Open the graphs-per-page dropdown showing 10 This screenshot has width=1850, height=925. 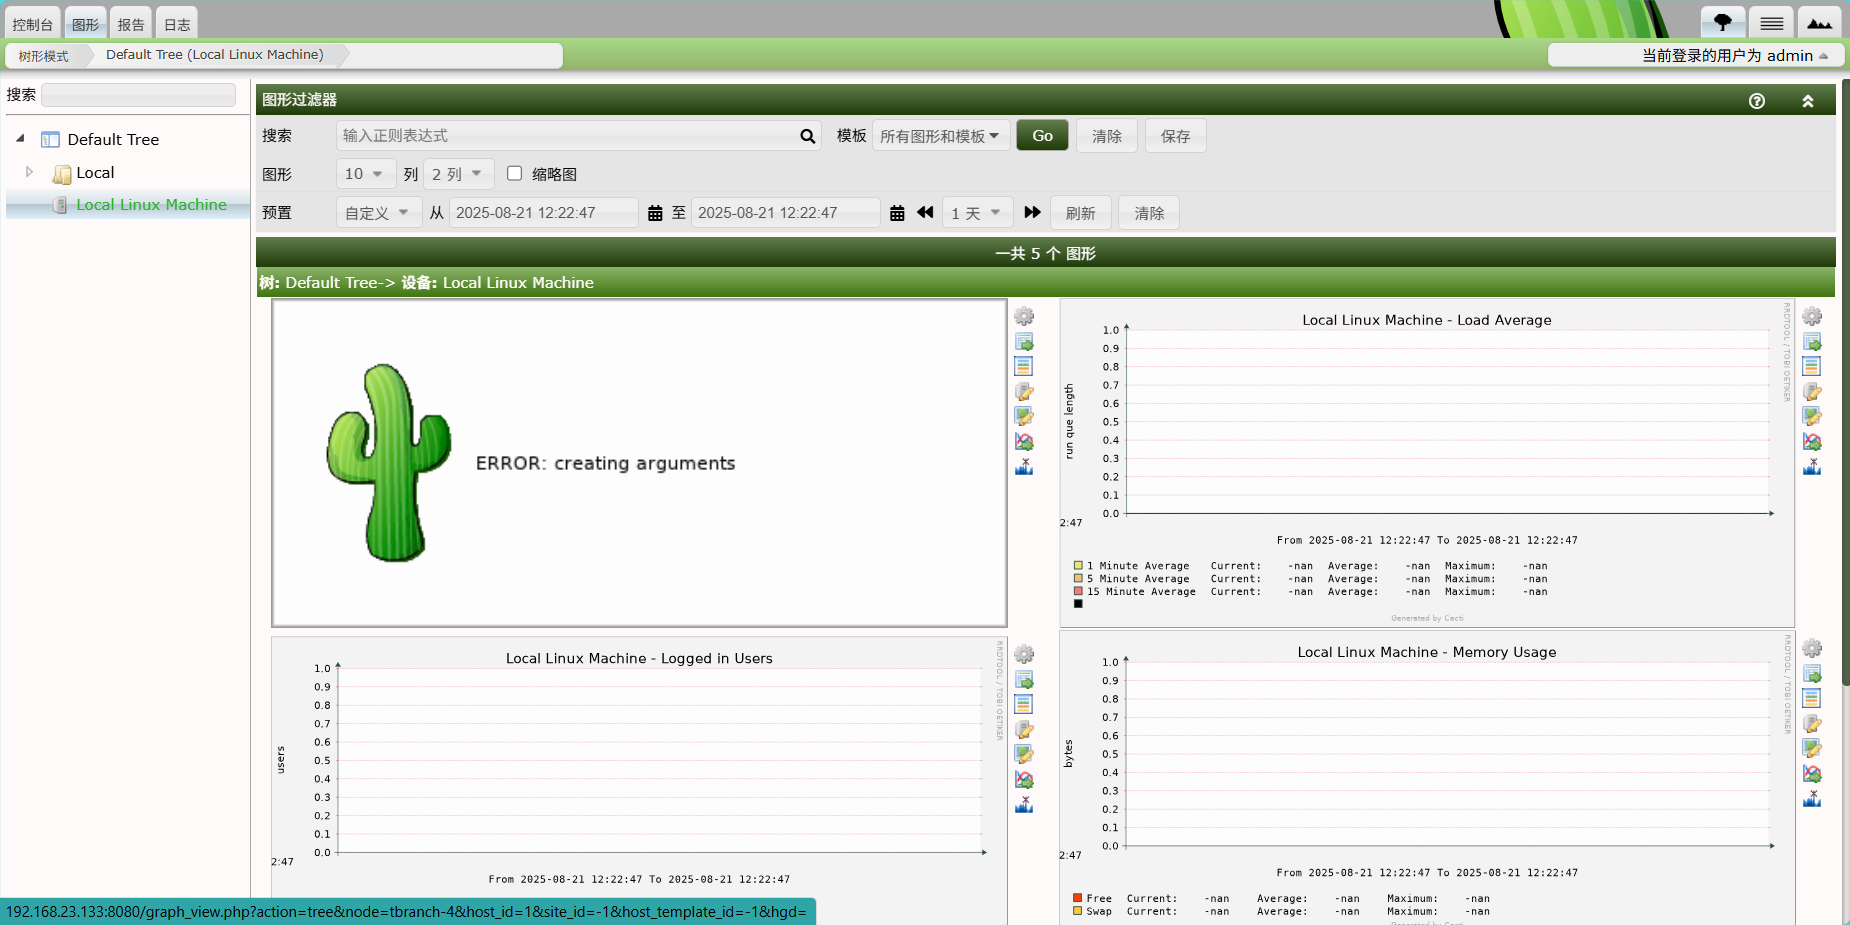click(365, 174)
